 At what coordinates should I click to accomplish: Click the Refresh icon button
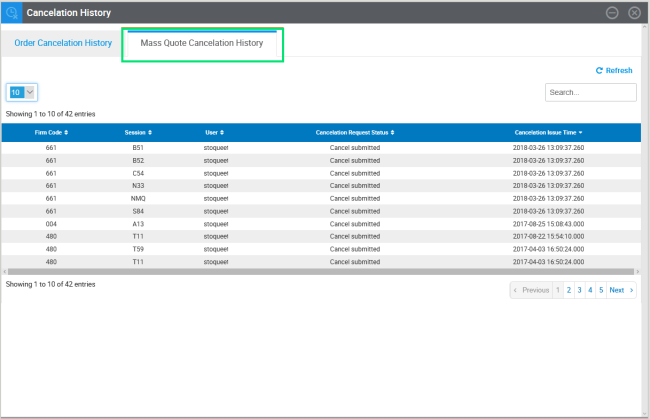(x=614, y=71)
